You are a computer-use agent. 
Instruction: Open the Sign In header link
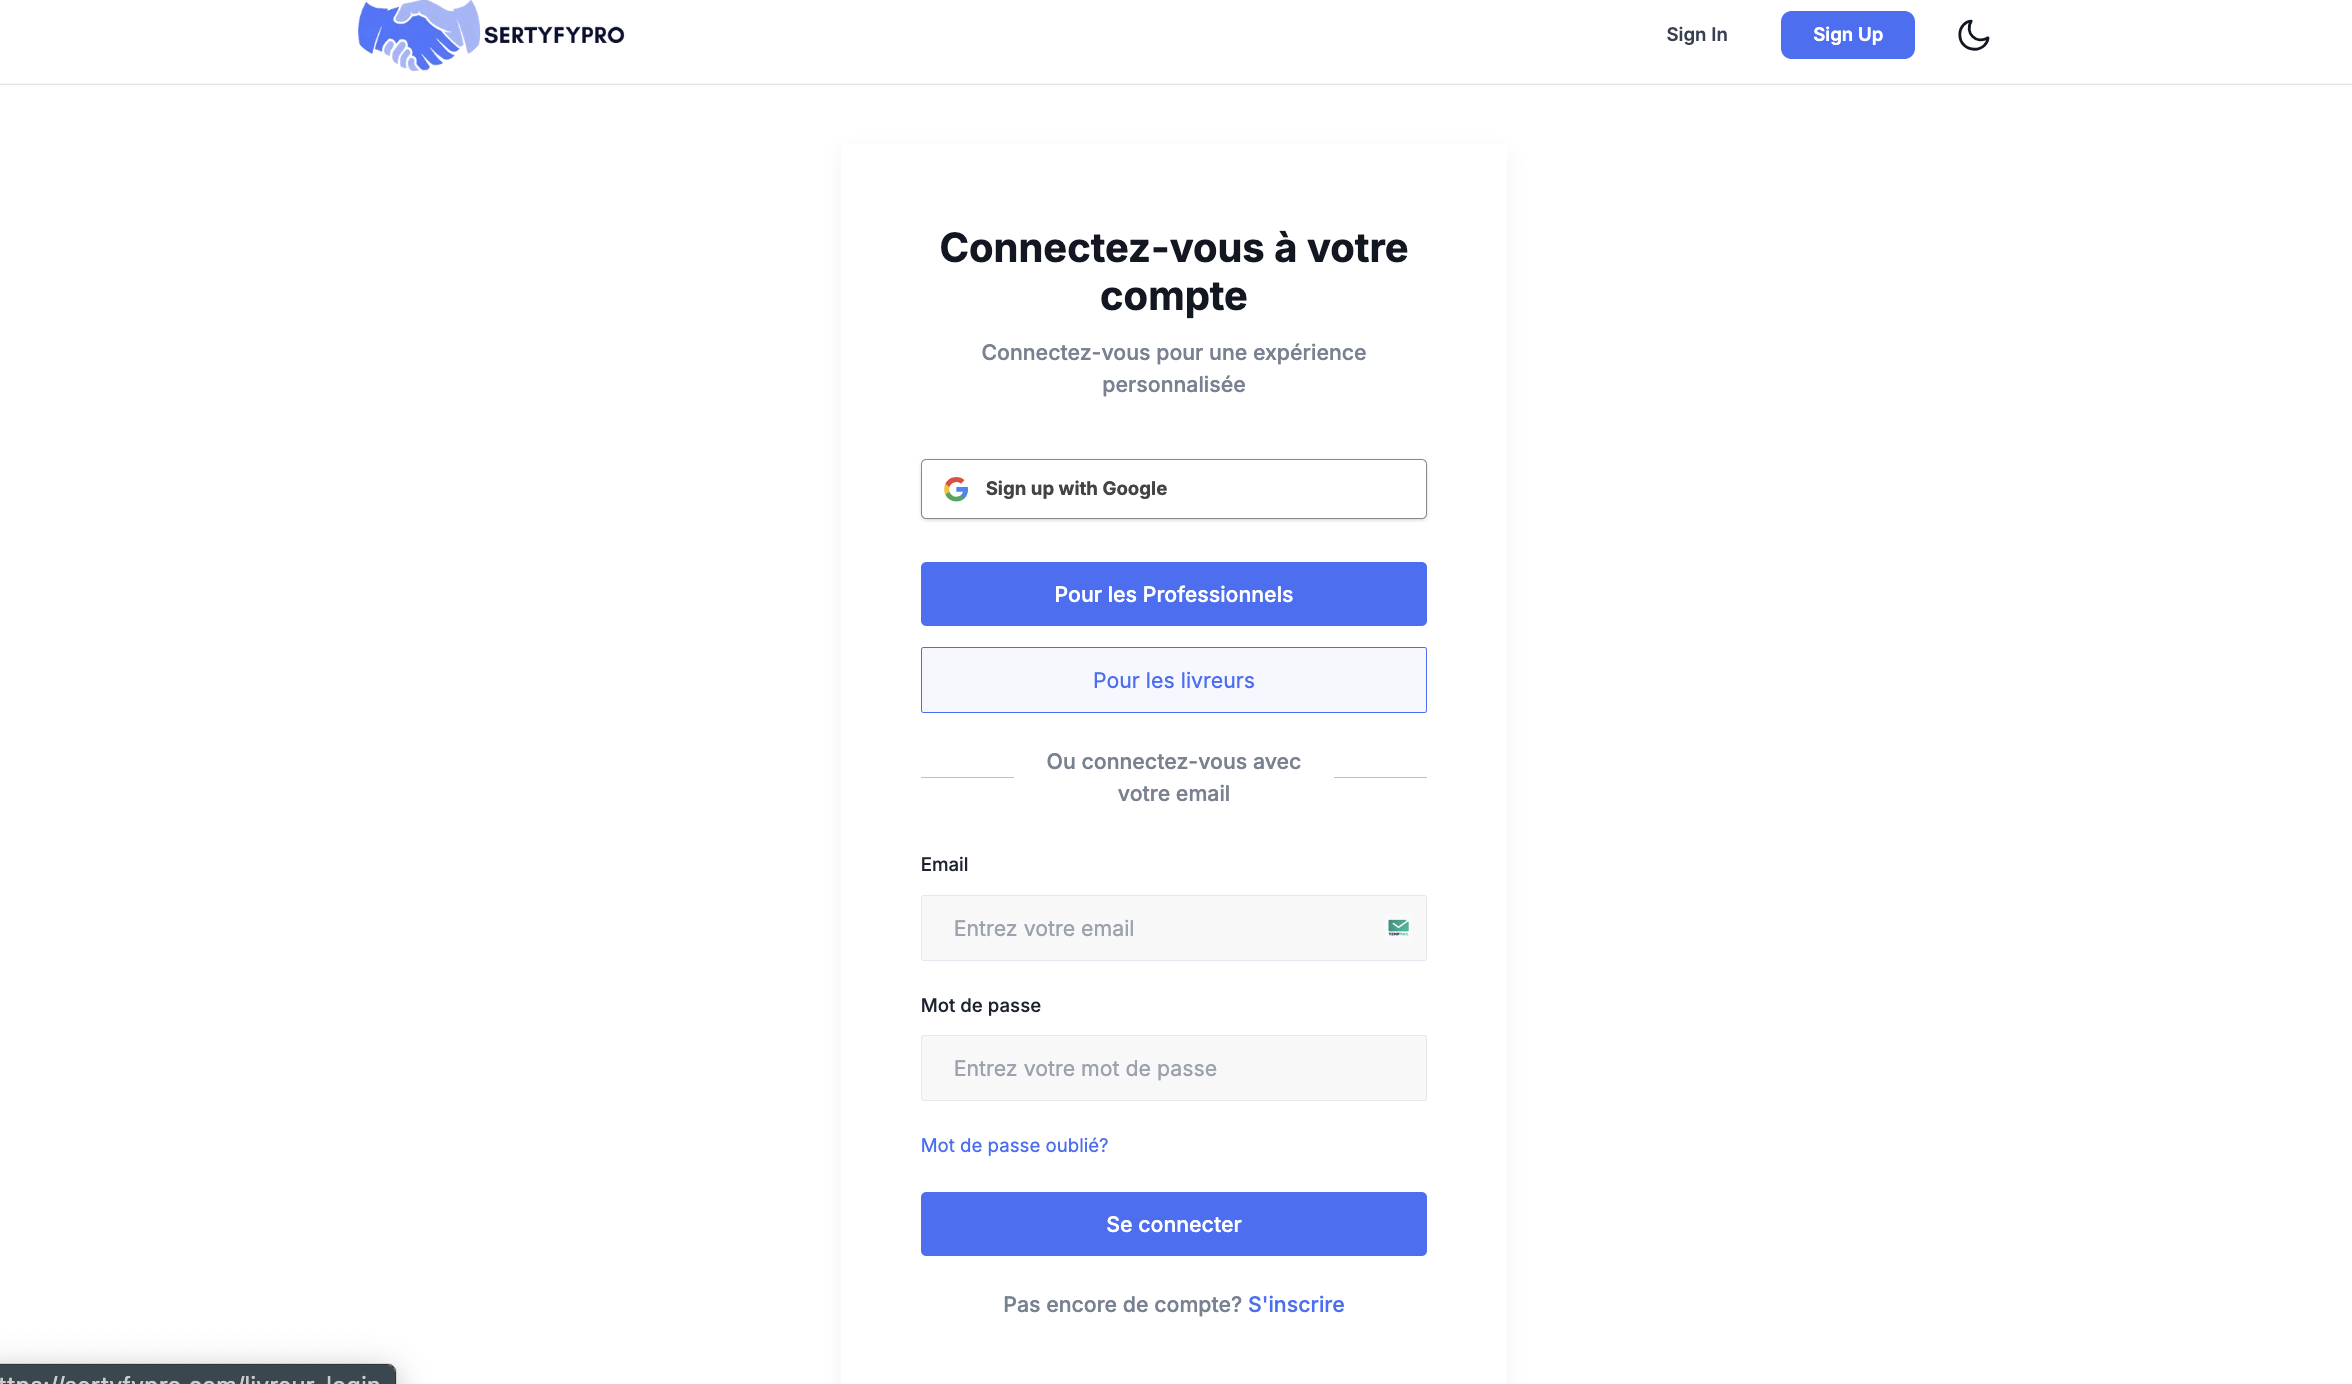tap(1696, 35)
